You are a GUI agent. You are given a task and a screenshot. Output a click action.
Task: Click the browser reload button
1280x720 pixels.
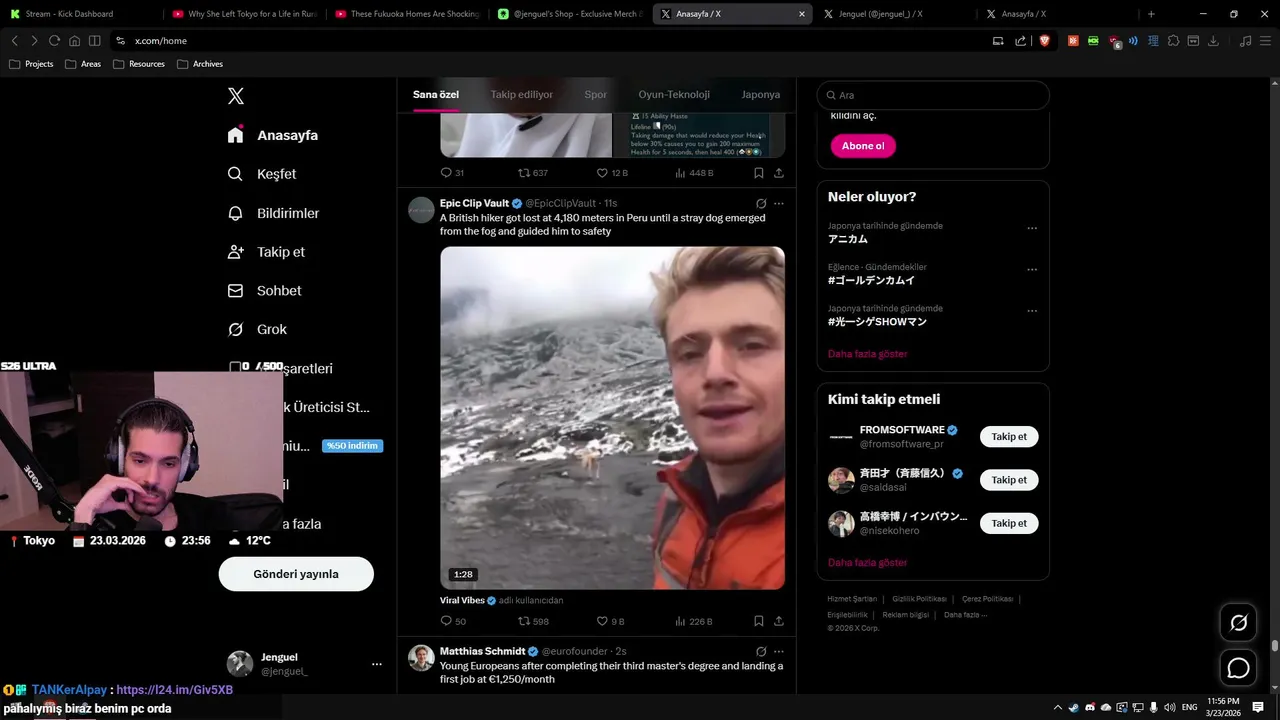(x=54, y=41)
